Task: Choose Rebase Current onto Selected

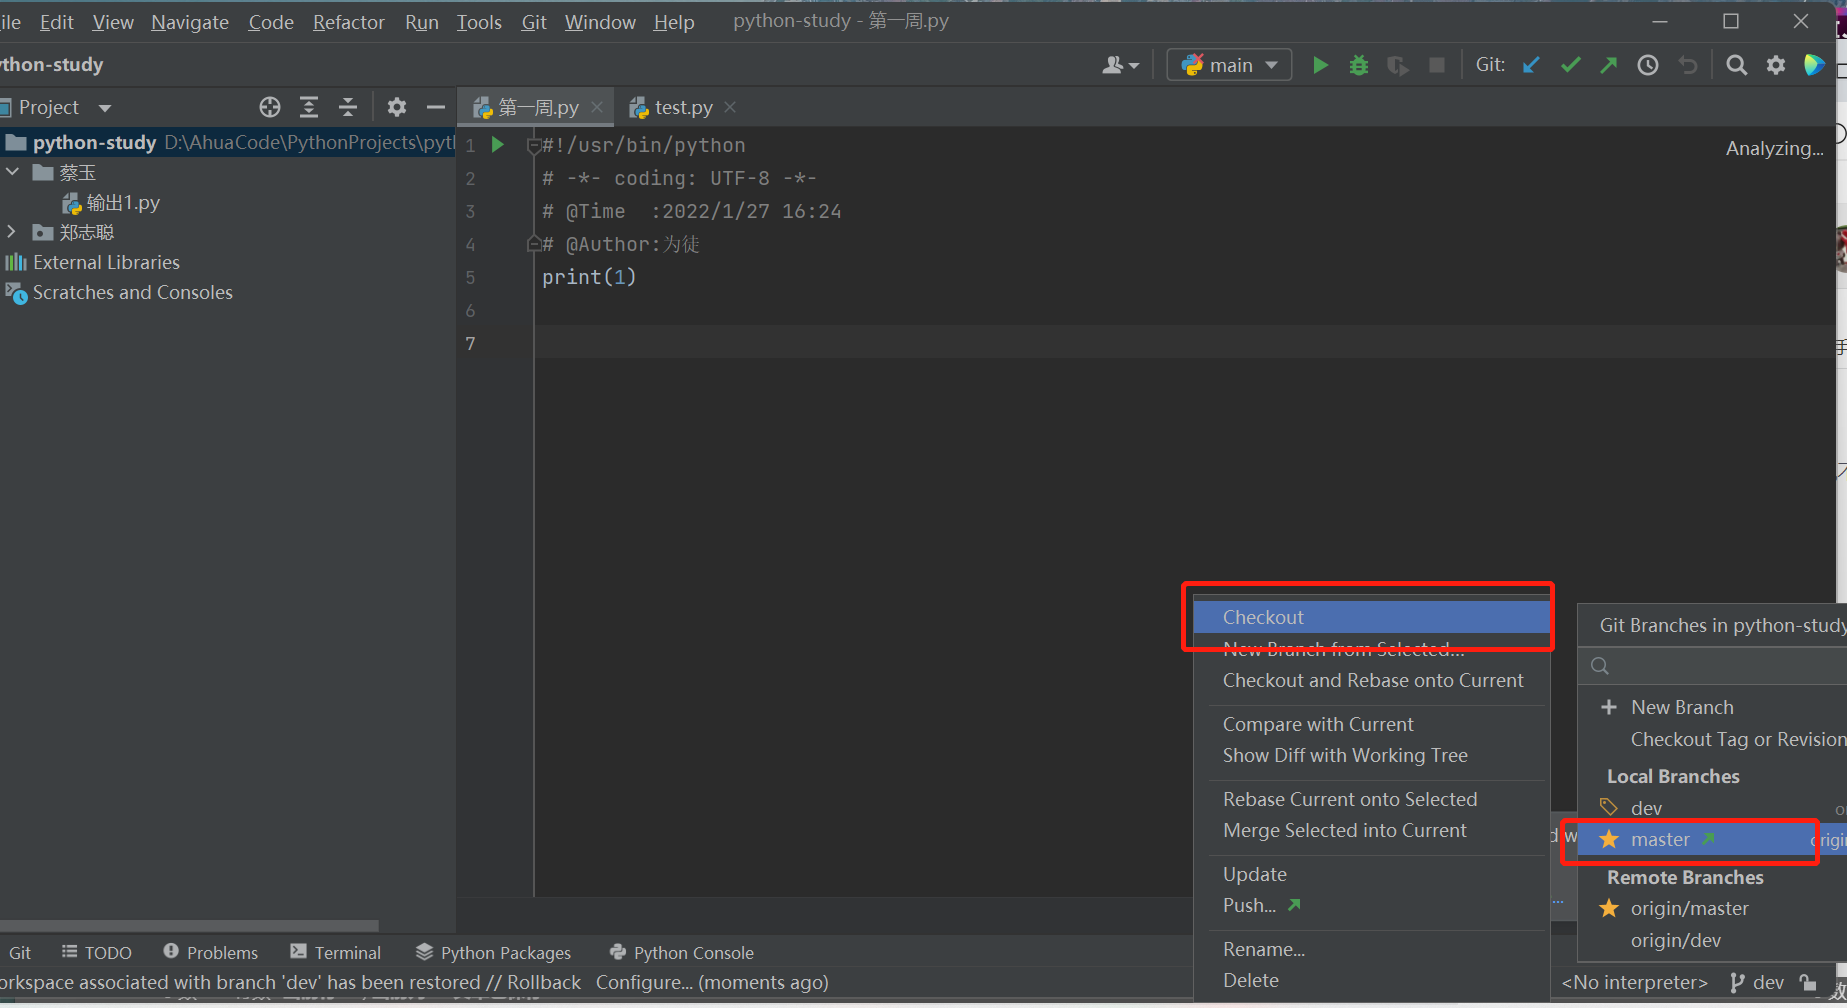Action: point(1371,799)
